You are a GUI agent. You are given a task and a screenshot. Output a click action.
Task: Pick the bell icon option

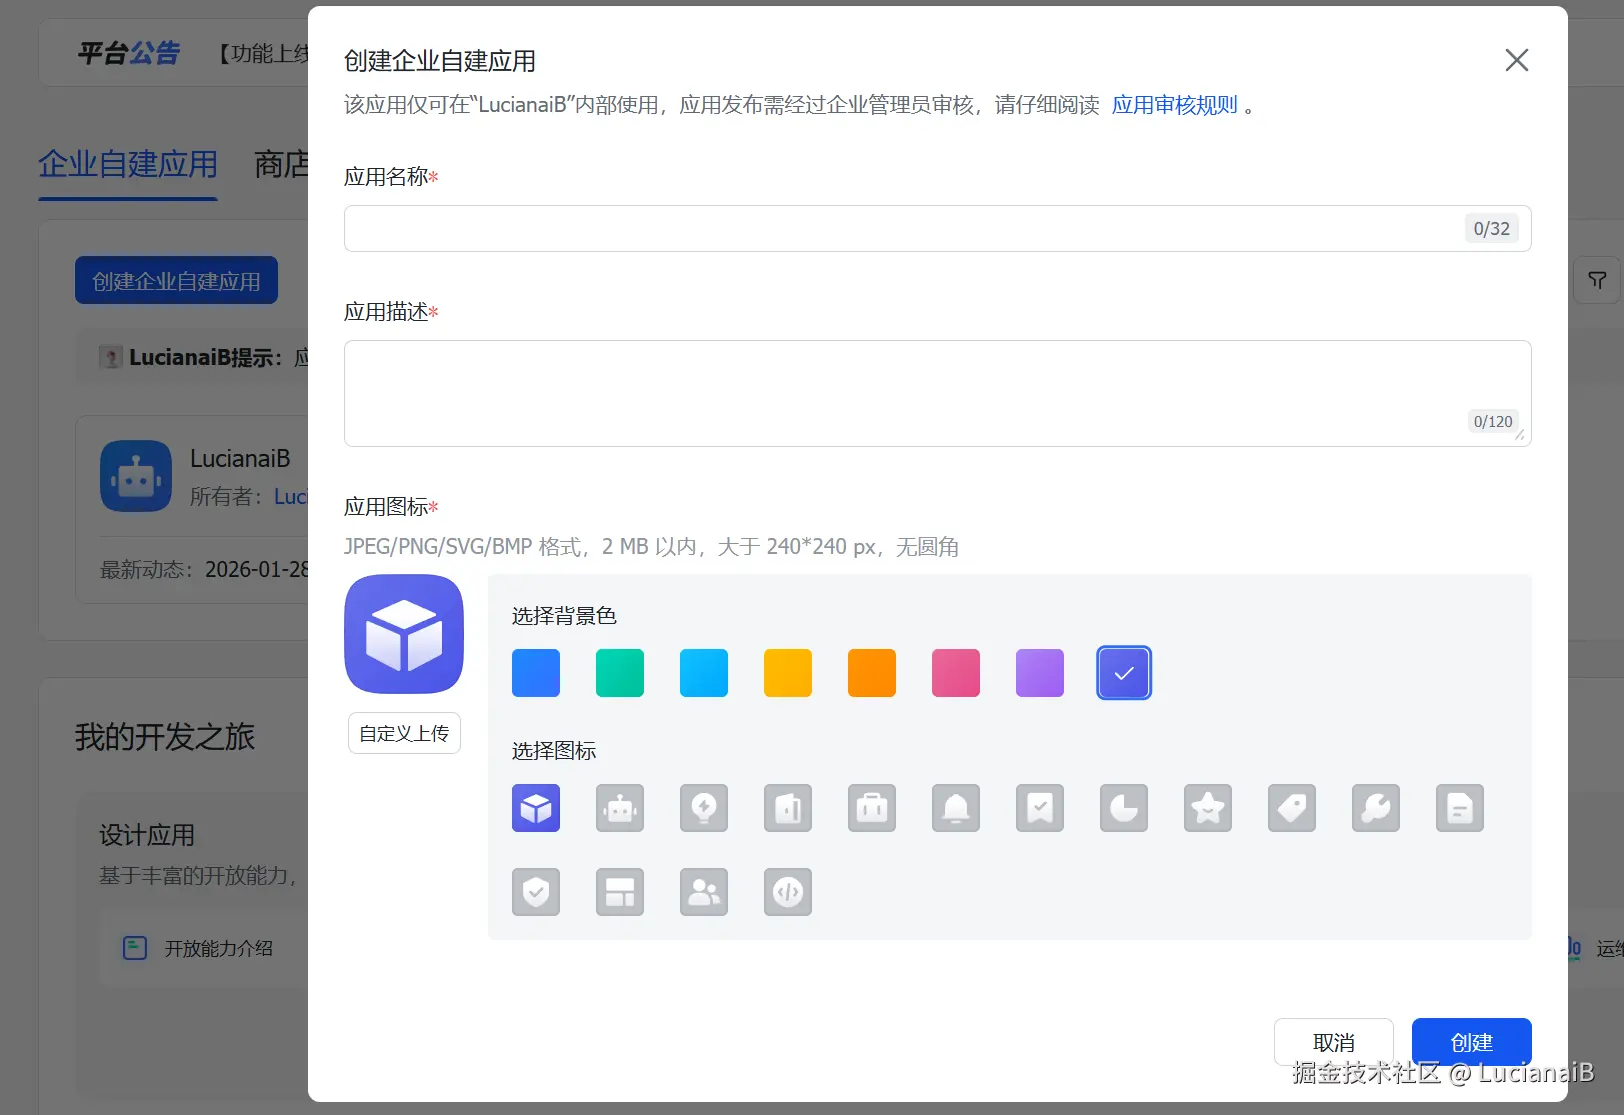pyautogui.click(x=956, y=808)
